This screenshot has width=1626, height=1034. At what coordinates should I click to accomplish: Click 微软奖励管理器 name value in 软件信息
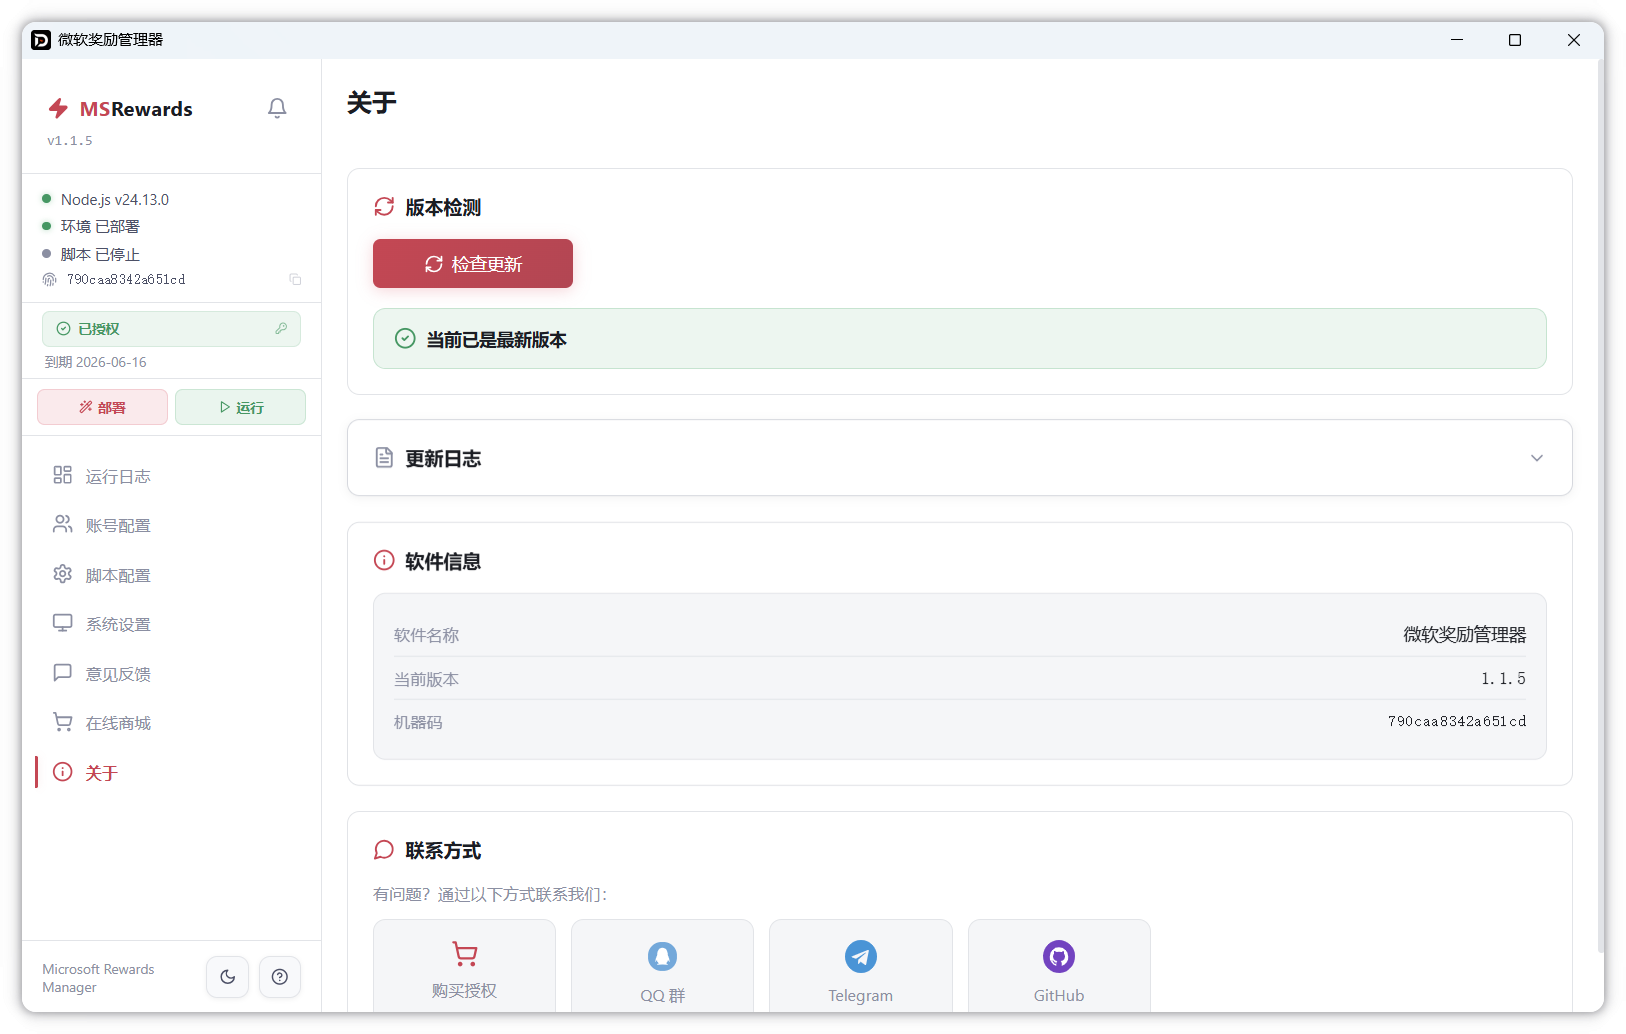(1465, 635)
